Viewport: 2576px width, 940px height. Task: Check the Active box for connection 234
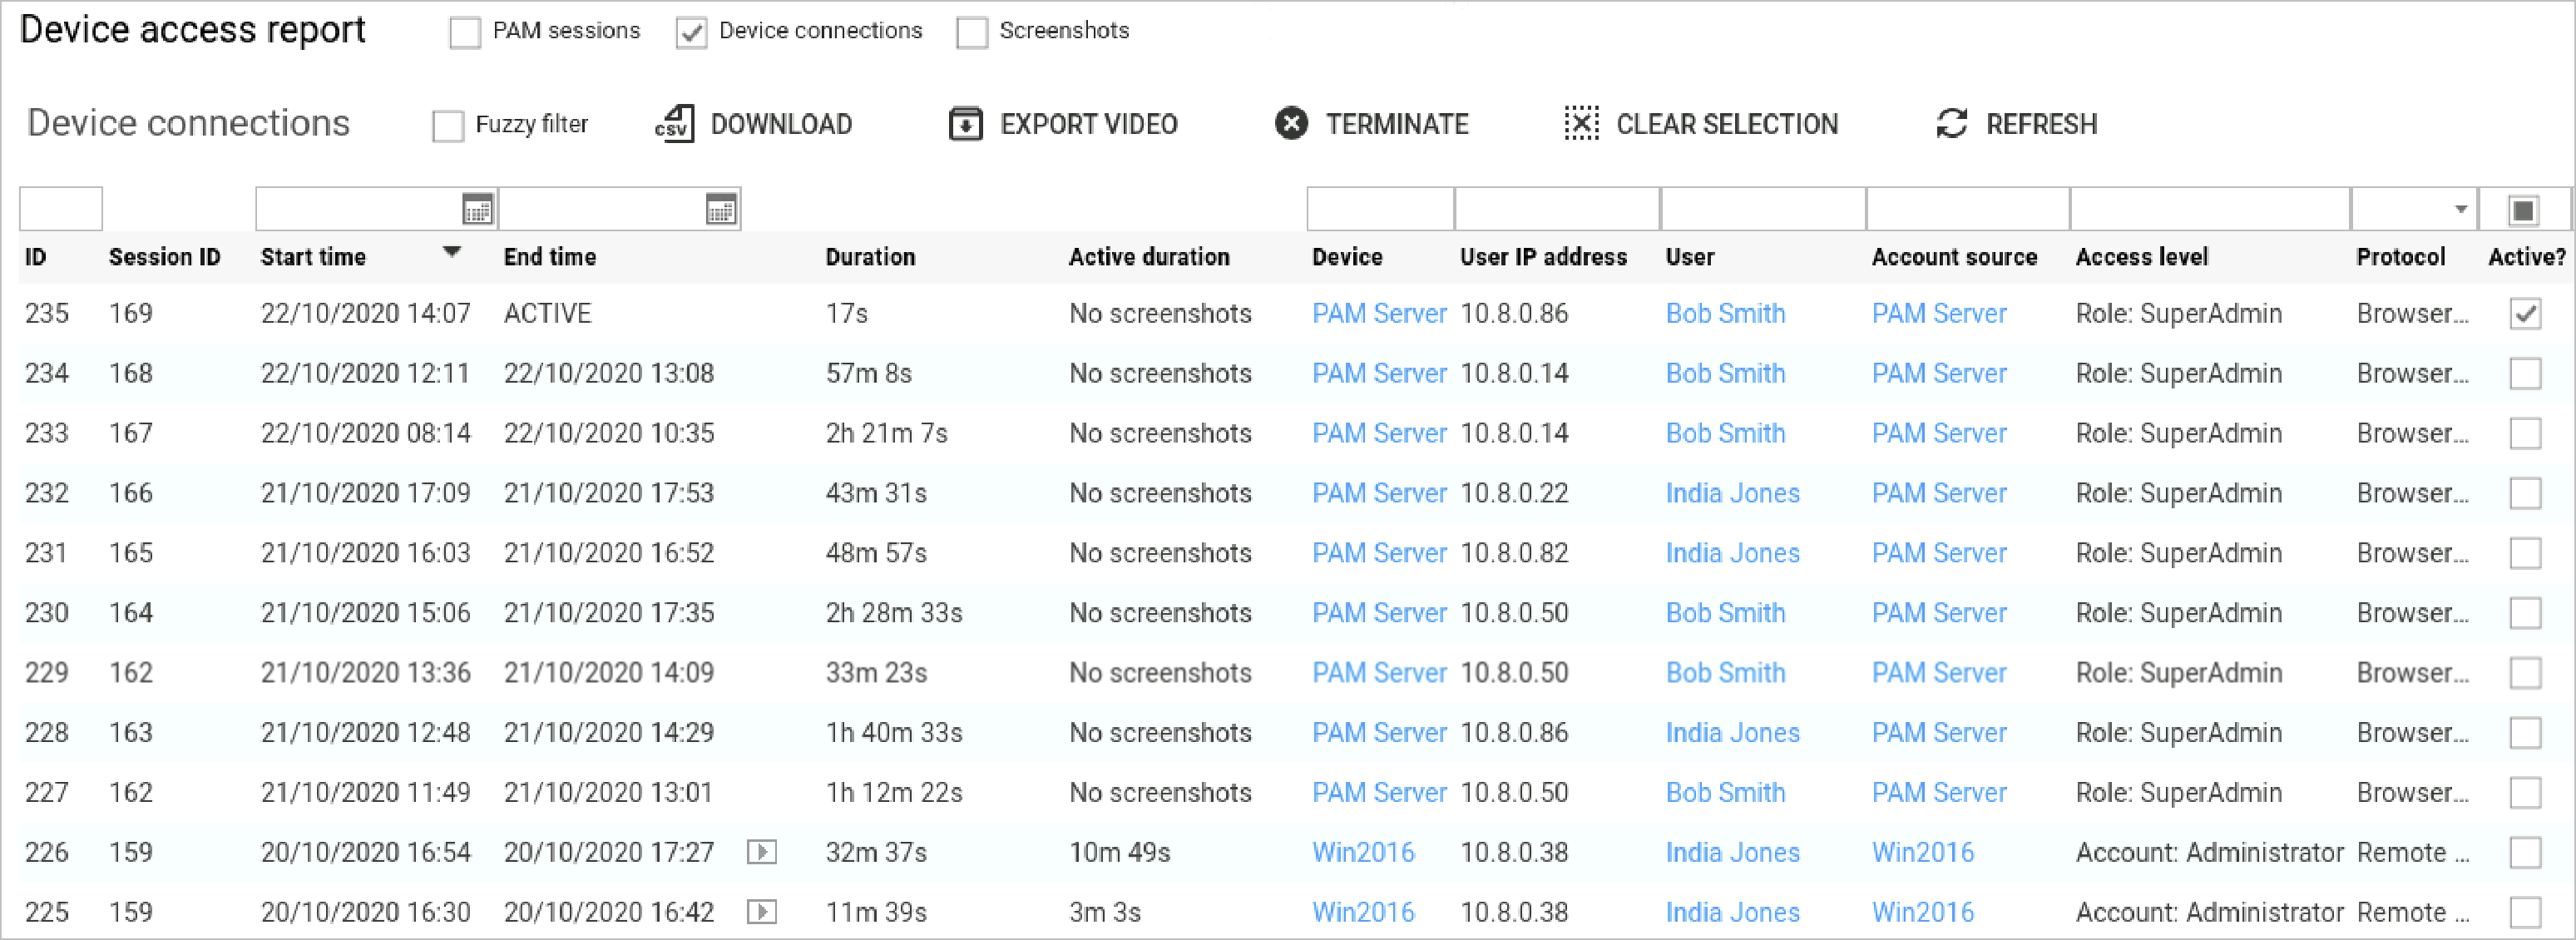2526,374
